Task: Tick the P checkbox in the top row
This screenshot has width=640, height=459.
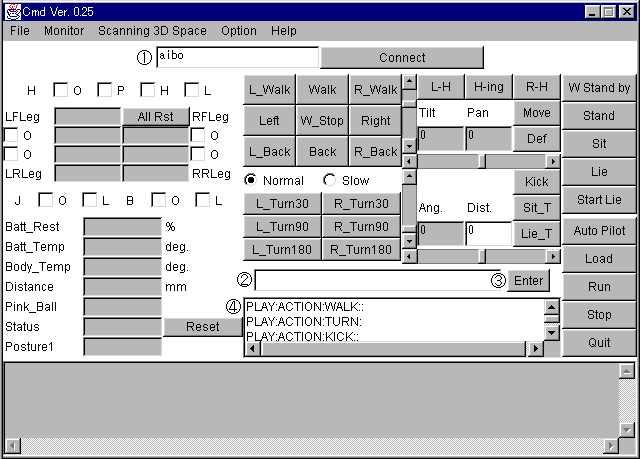Action: click(105, 90)
